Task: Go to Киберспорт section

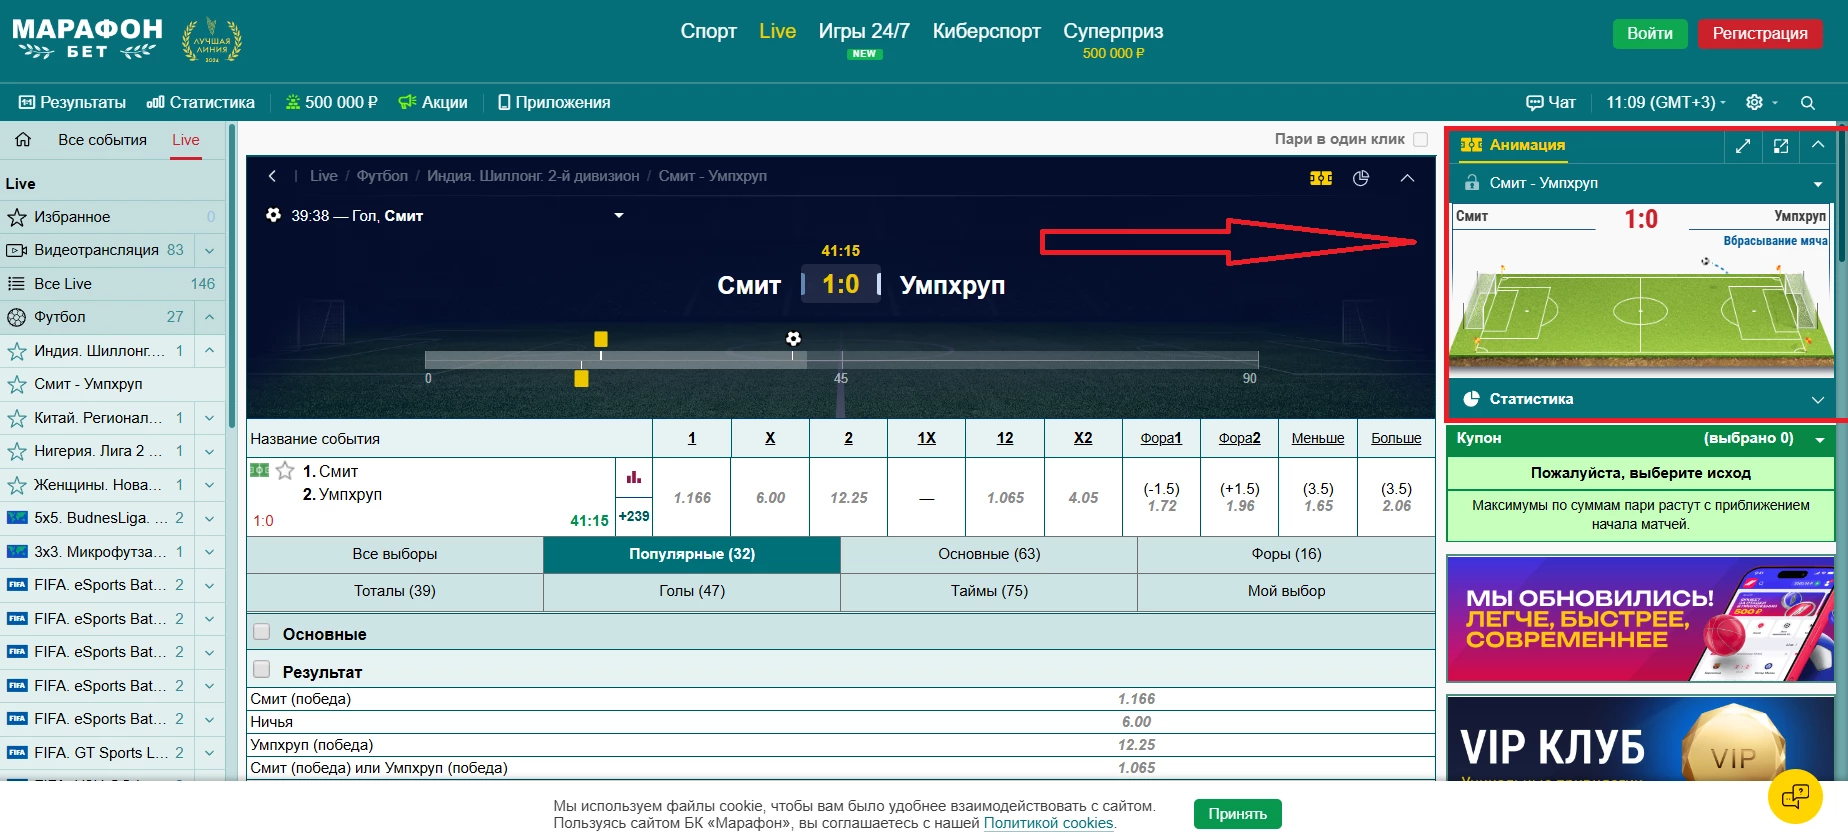Action: 987,31
